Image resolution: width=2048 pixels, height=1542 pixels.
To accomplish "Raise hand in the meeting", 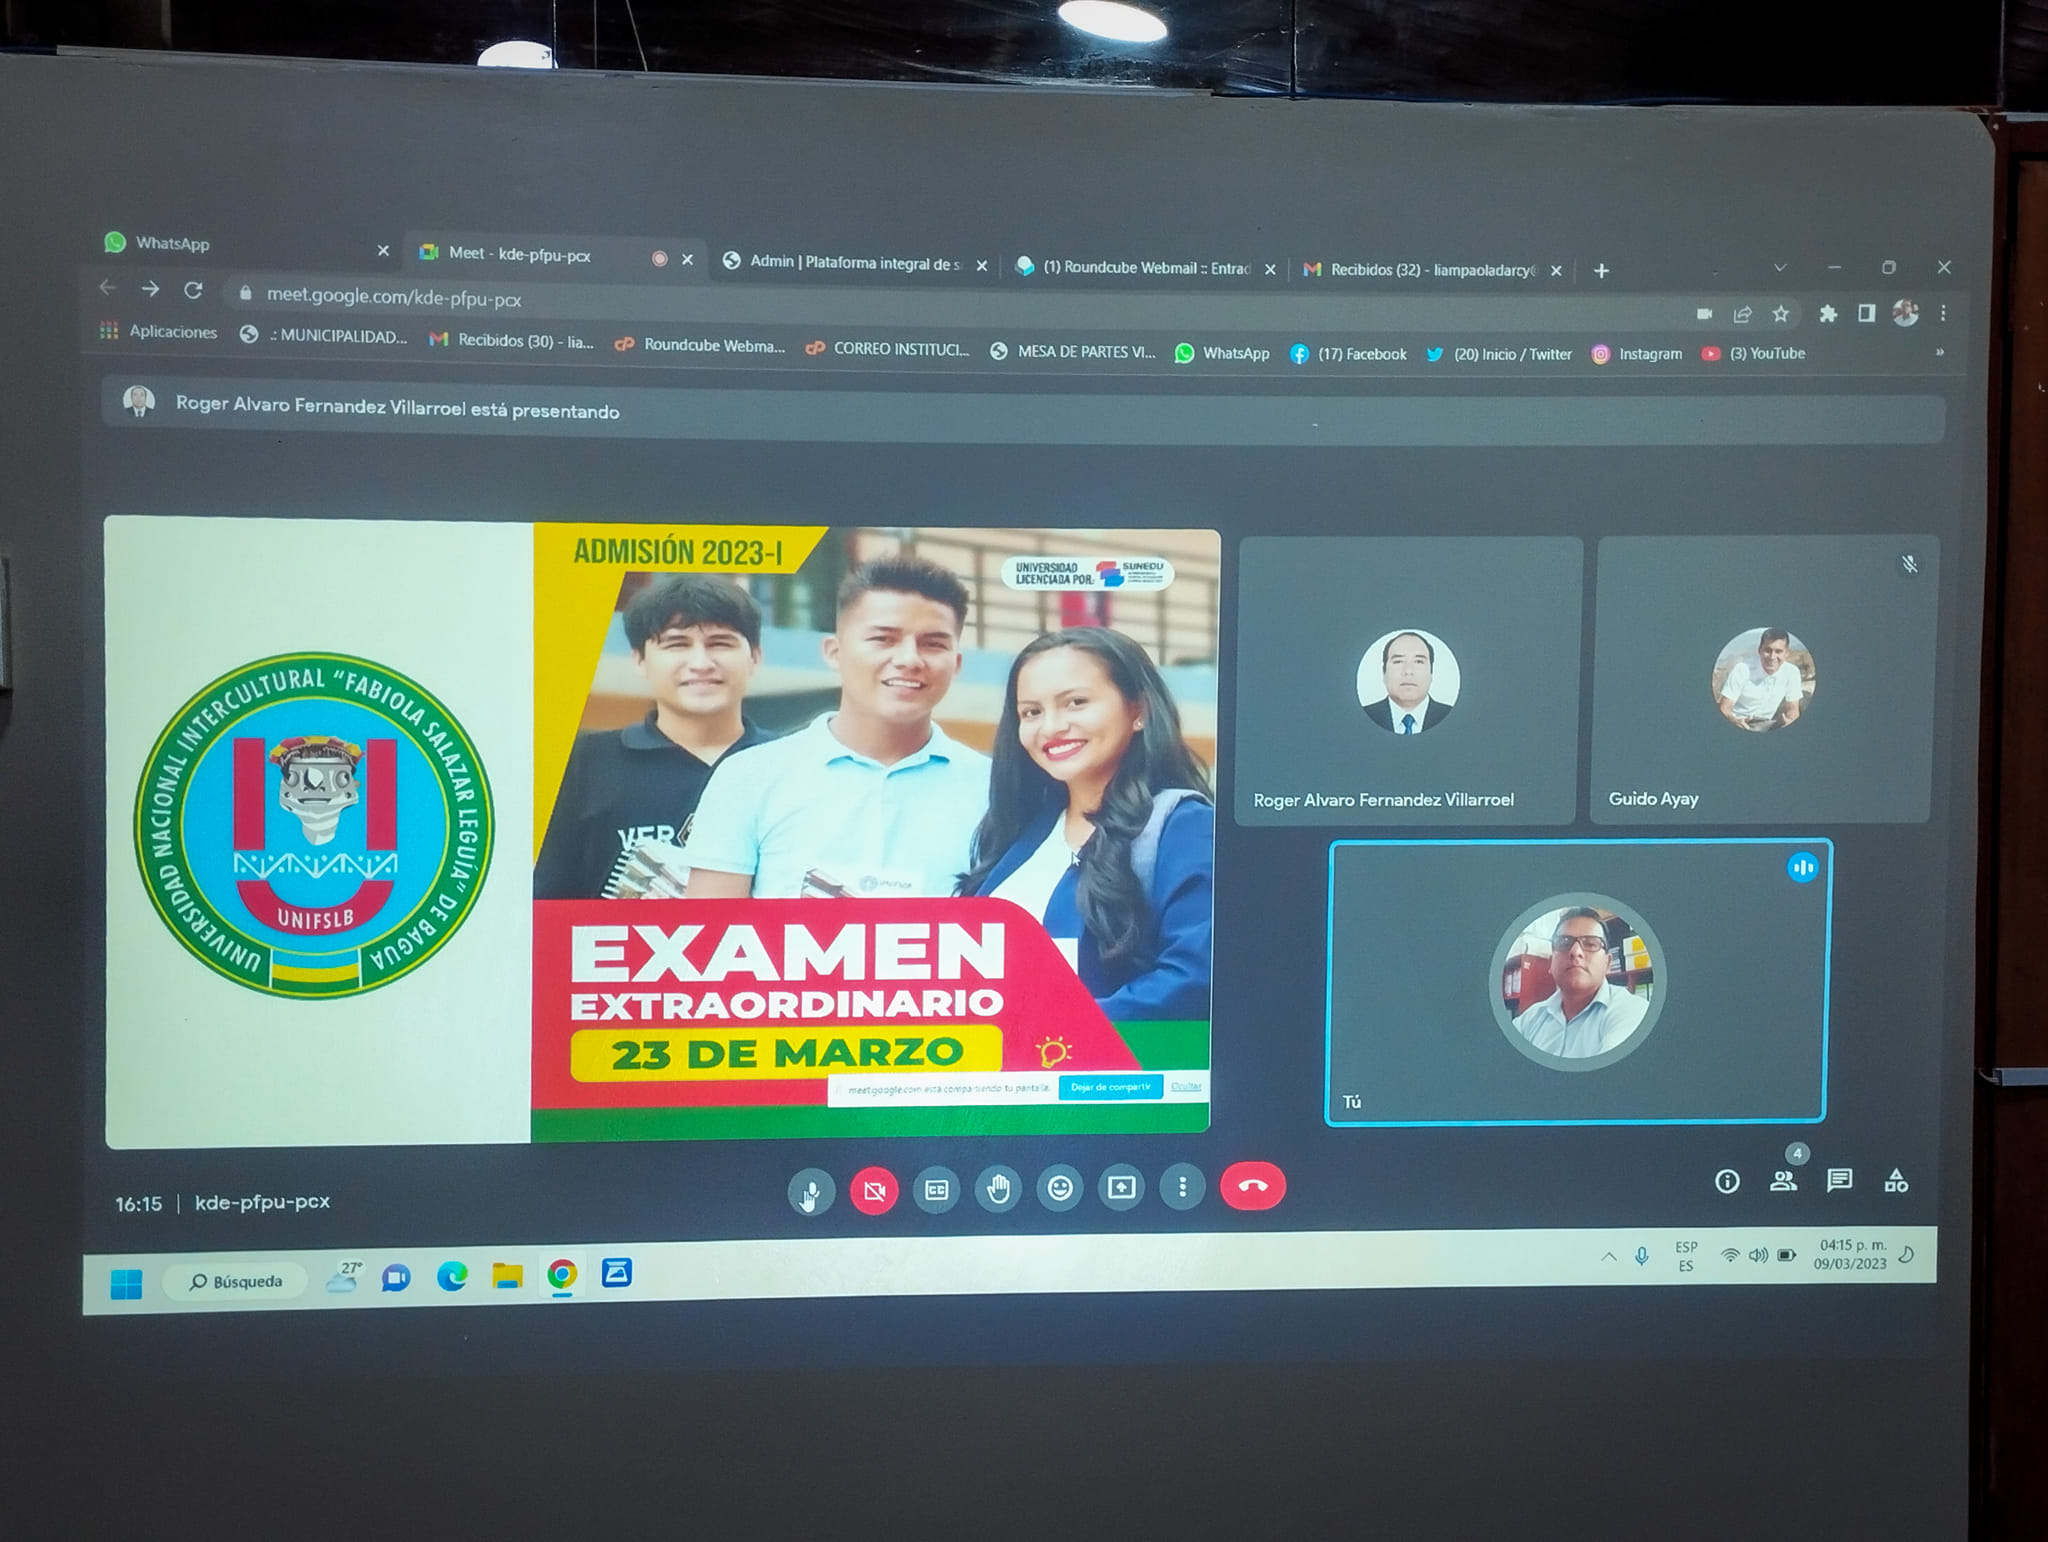I will tap(999, 1188).
